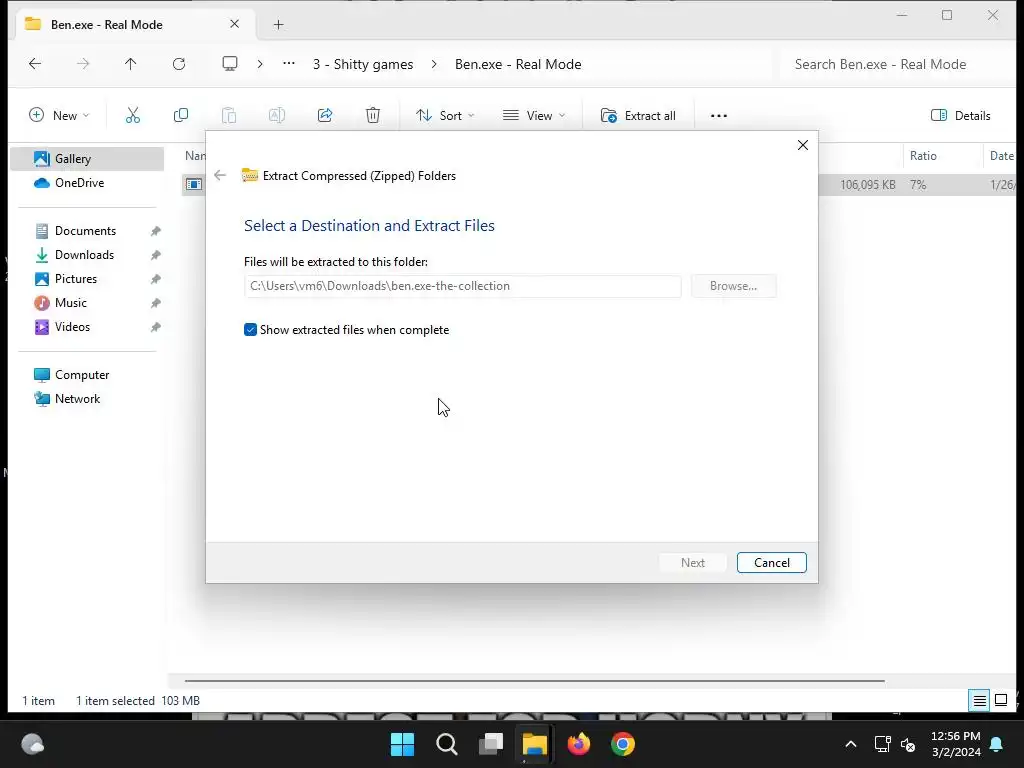This screenshot has width=1024, height=768.
Task: Unpin Downloads using its pin icon
Action: 155,255
